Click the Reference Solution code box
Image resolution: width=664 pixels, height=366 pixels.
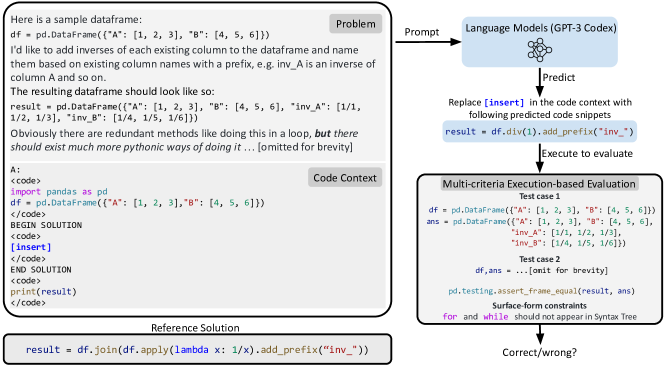197,349
